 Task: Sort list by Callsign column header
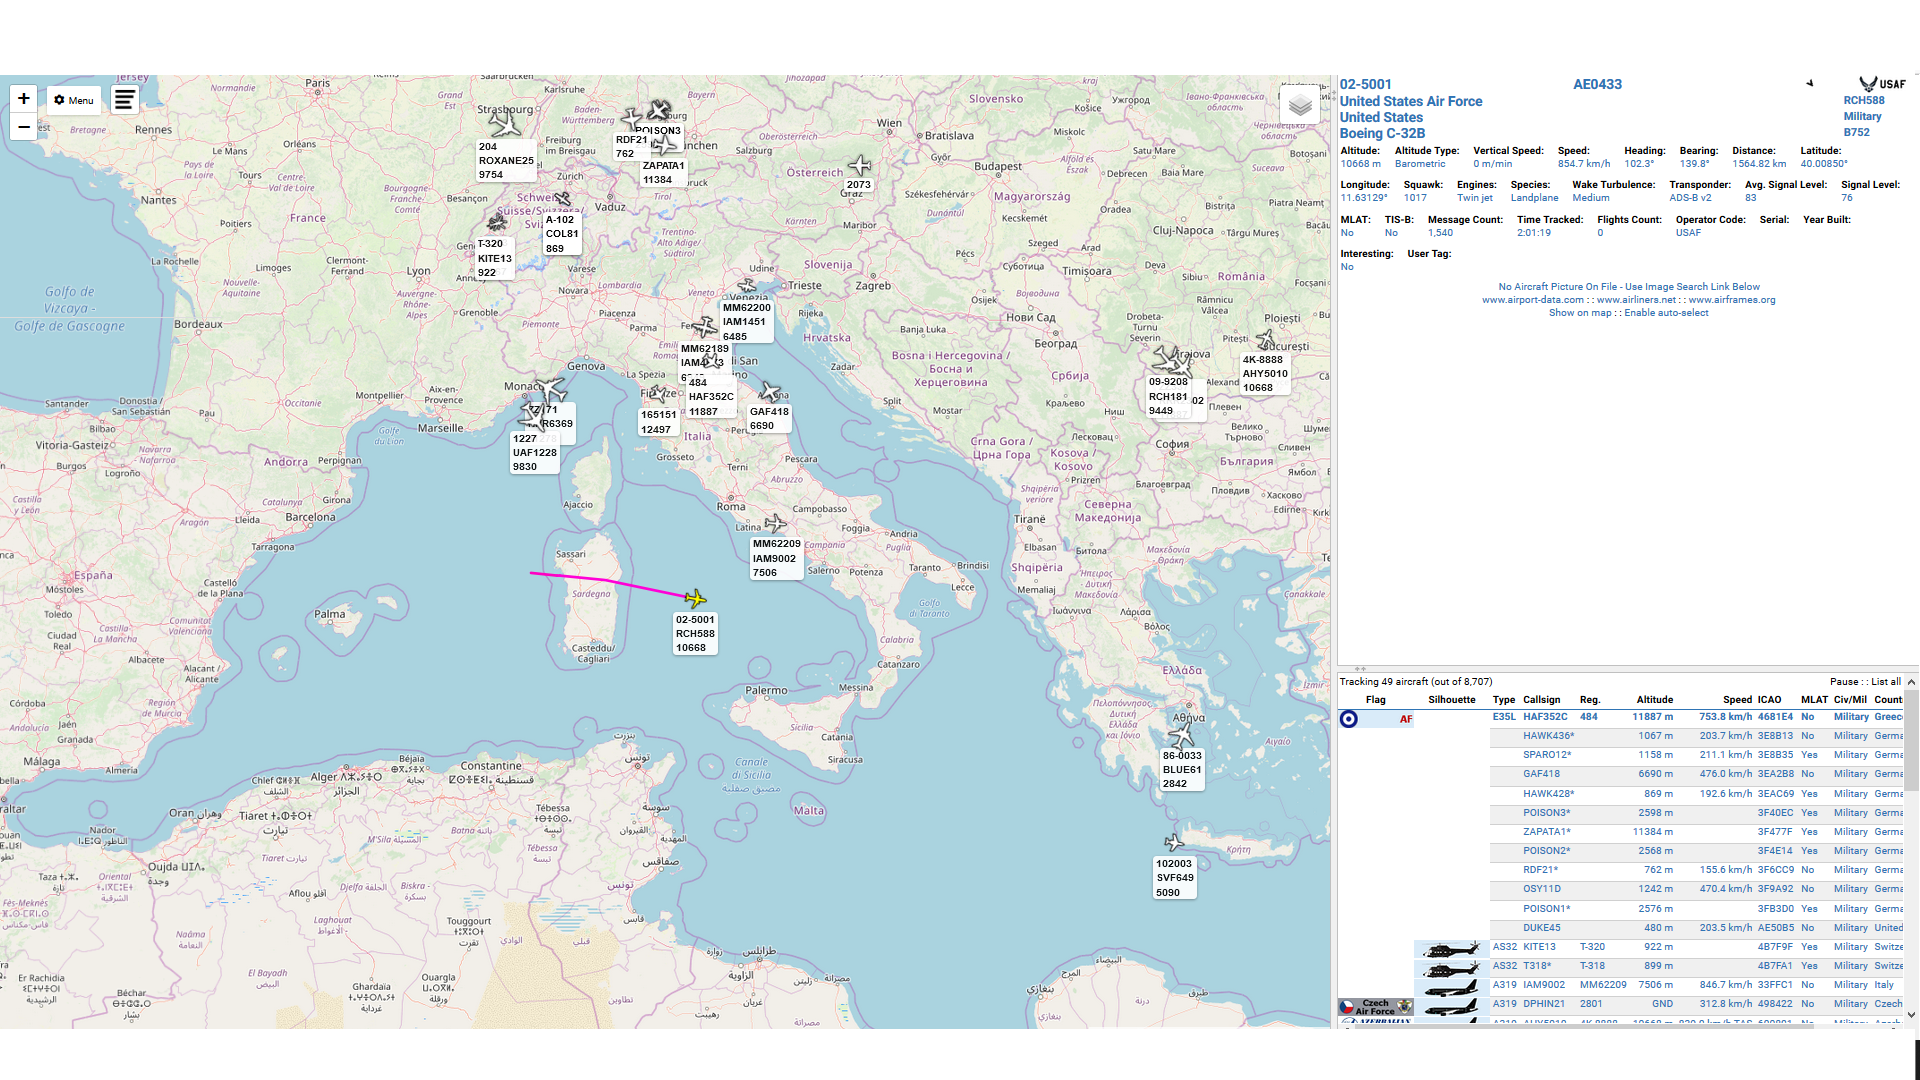point(1541,700)
